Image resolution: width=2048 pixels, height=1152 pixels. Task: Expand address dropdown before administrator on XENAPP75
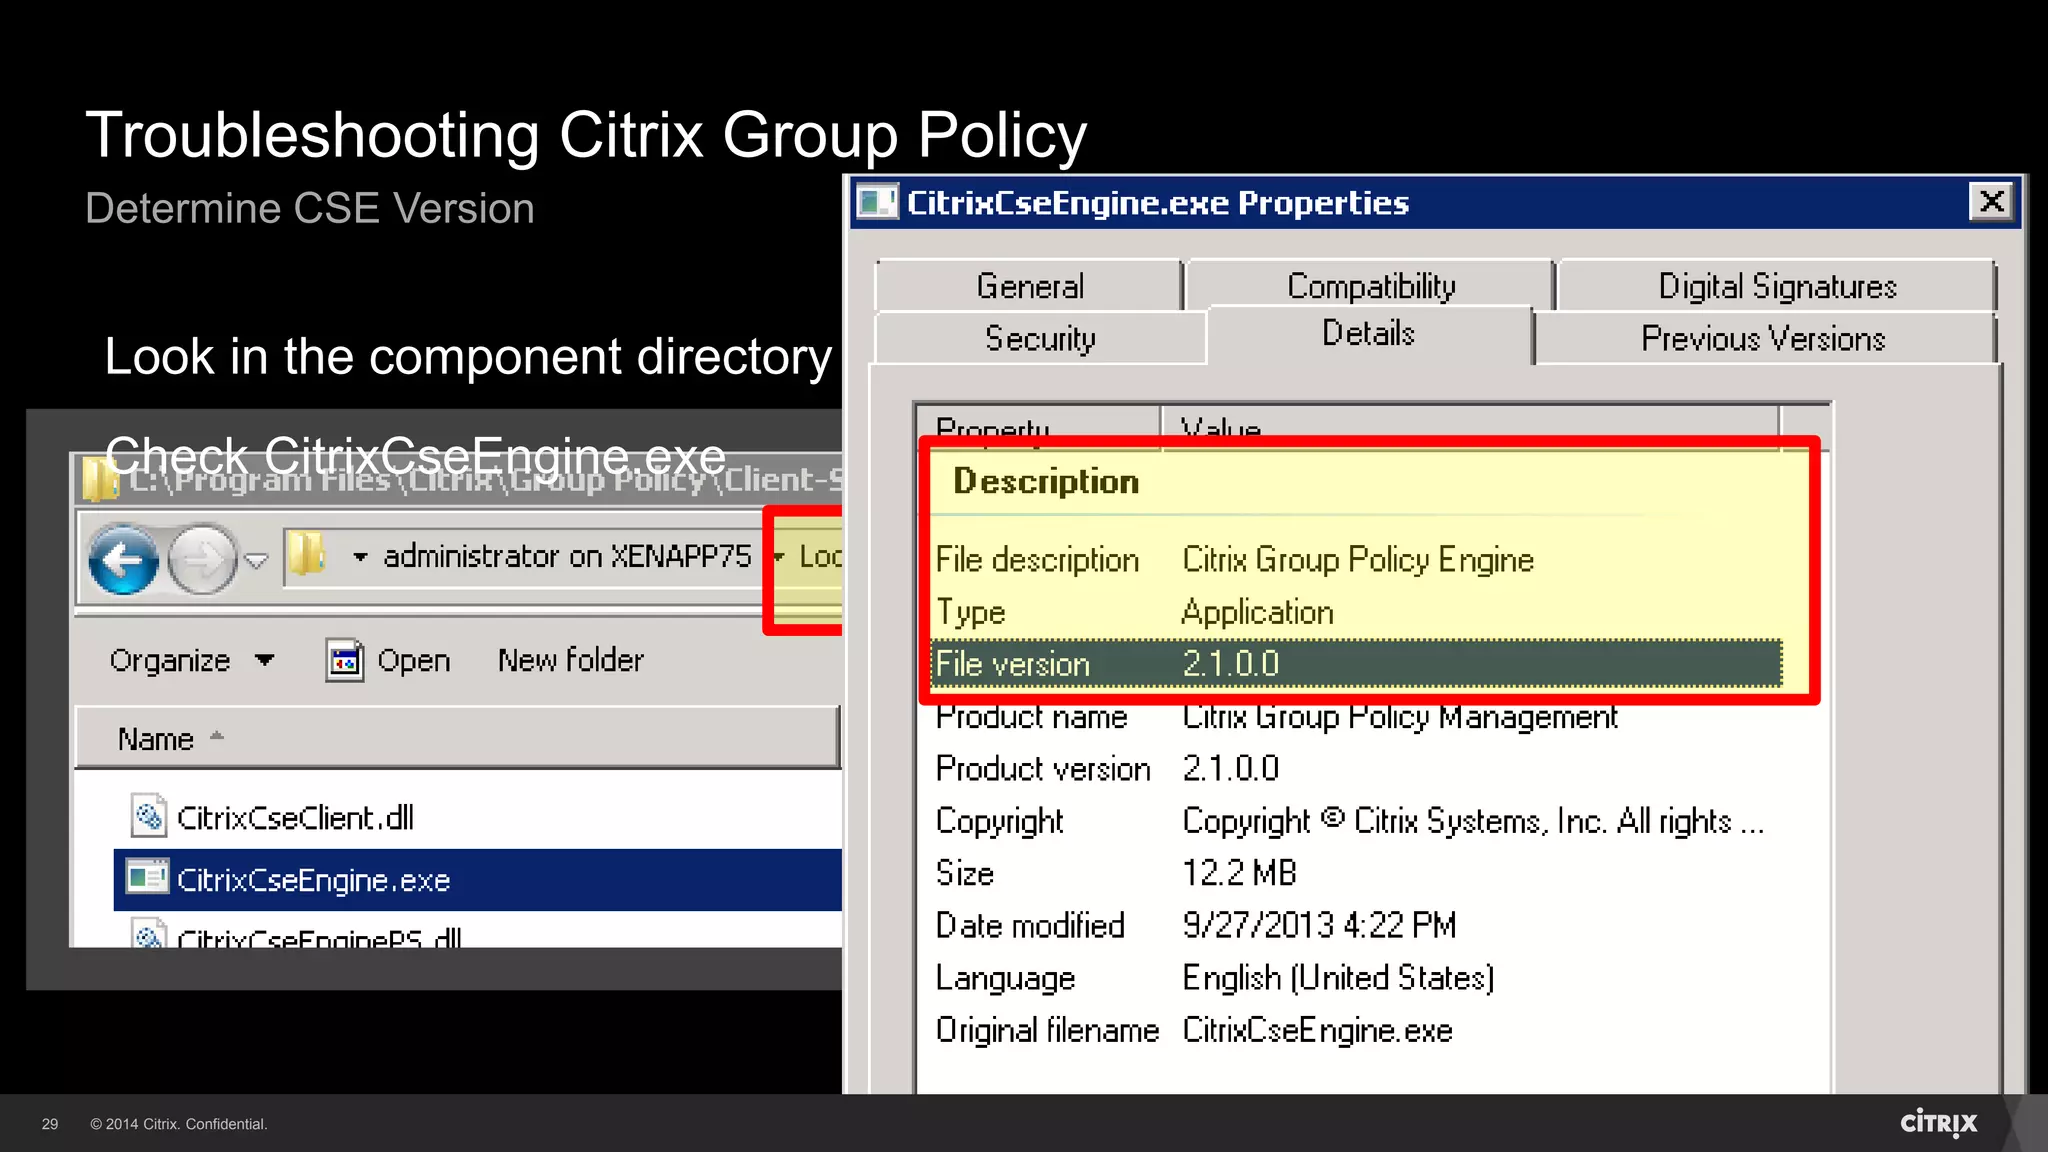[361, 557]
